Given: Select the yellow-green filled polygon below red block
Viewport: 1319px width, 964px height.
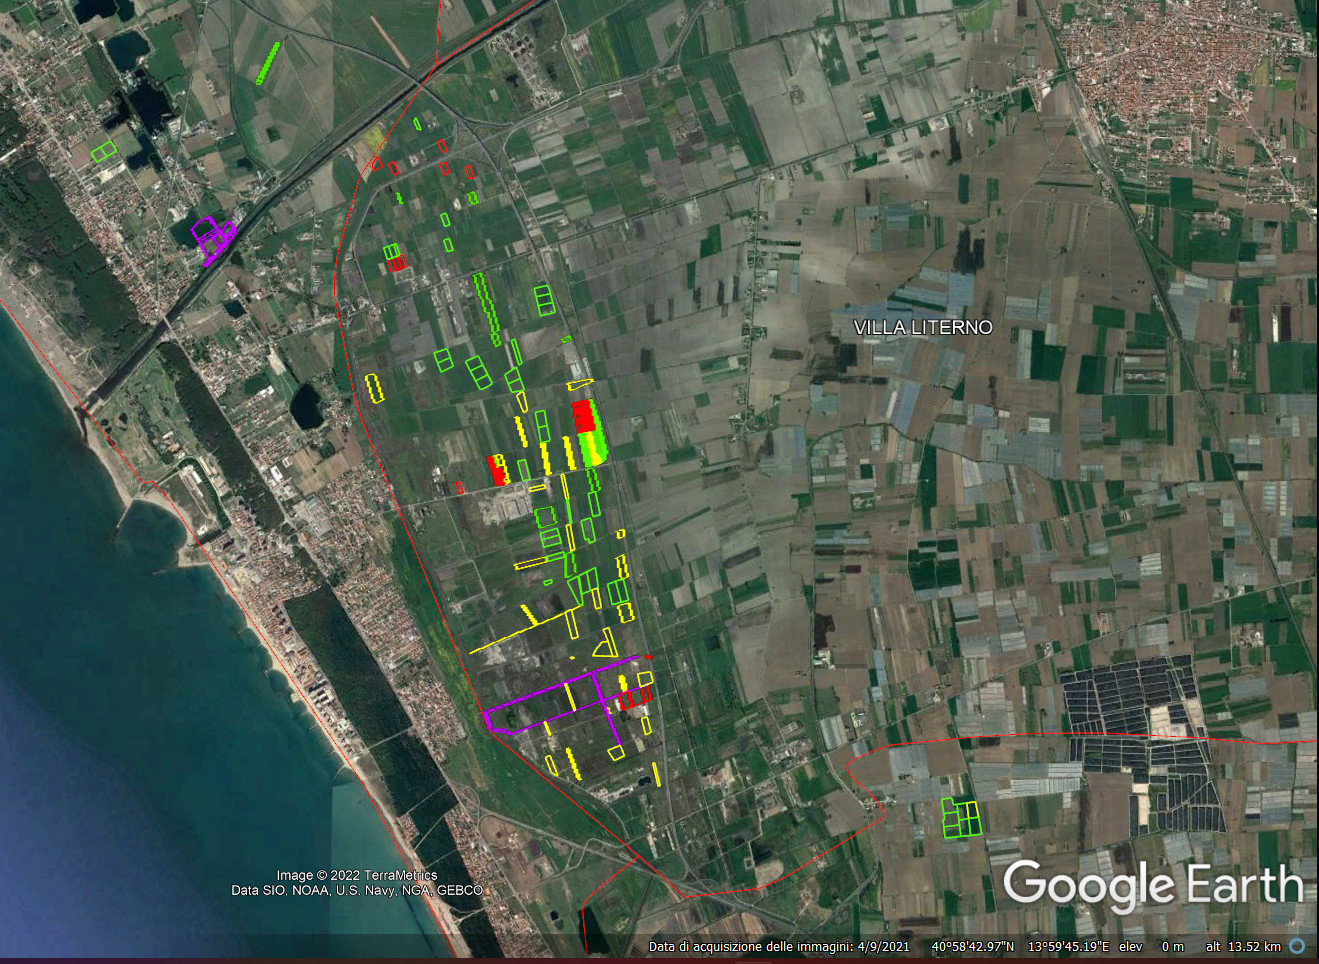Looking at the screenshot, I should click(593, 448).
